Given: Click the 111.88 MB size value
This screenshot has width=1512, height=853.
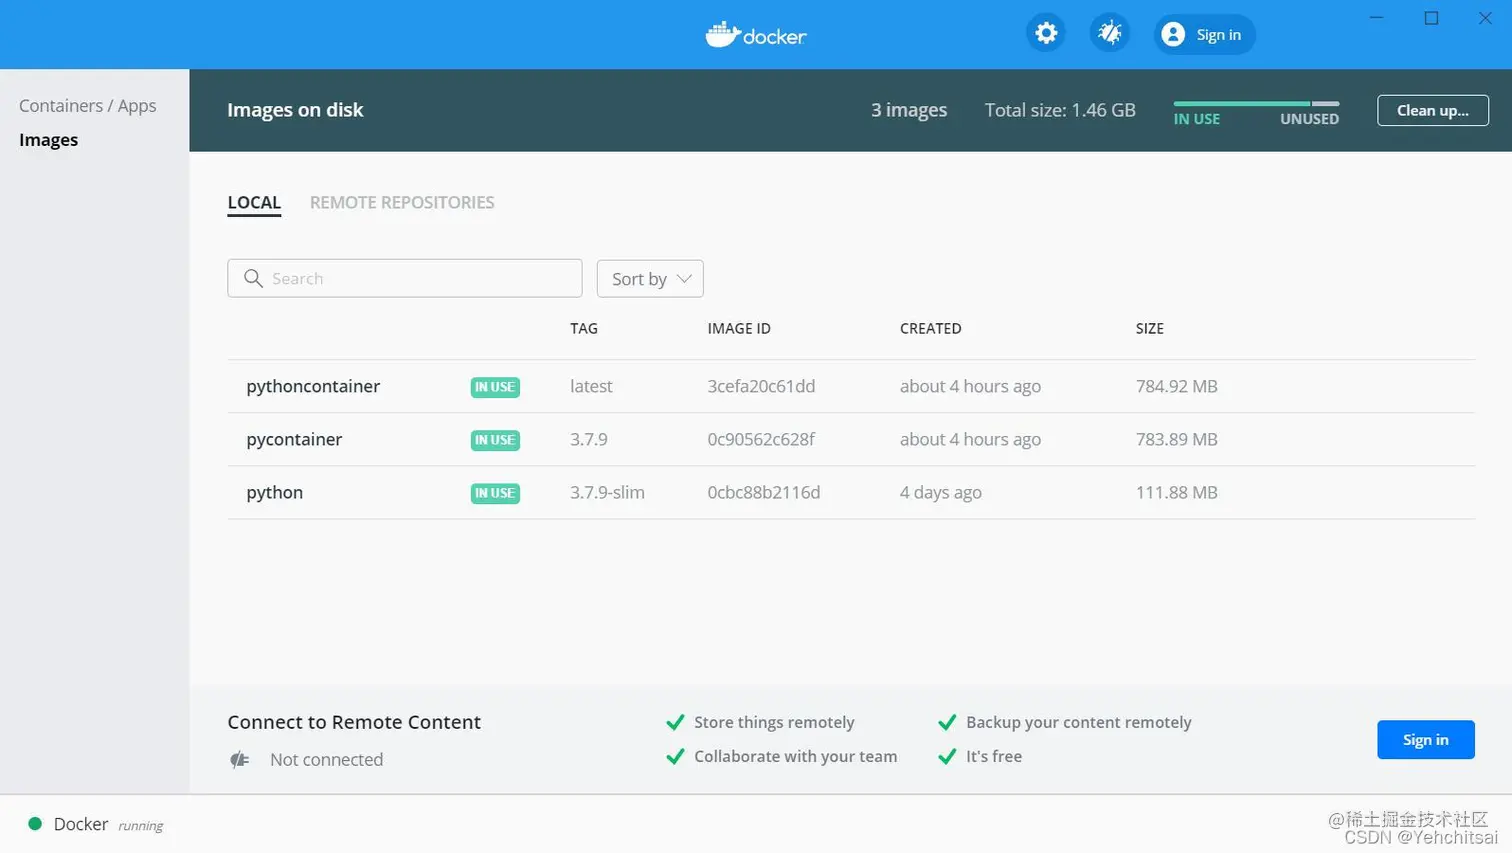Looking at the screenshot, I should point(1177,492).
